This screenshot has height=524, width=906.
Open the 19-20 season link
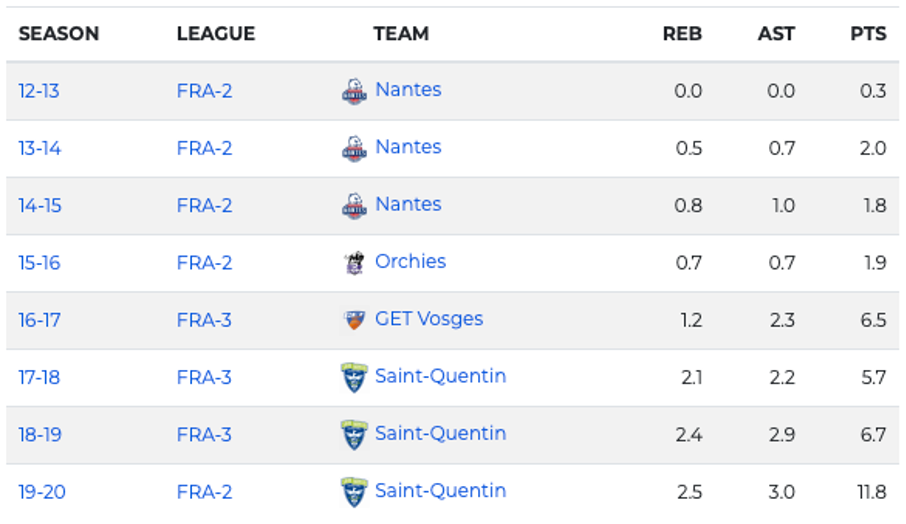coord(42,492)
